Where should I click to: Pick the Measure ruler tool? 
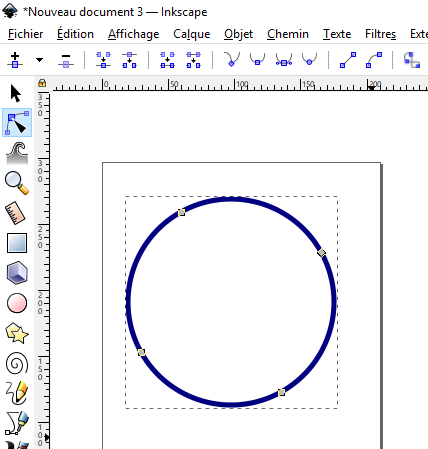(x=15, y=213)
